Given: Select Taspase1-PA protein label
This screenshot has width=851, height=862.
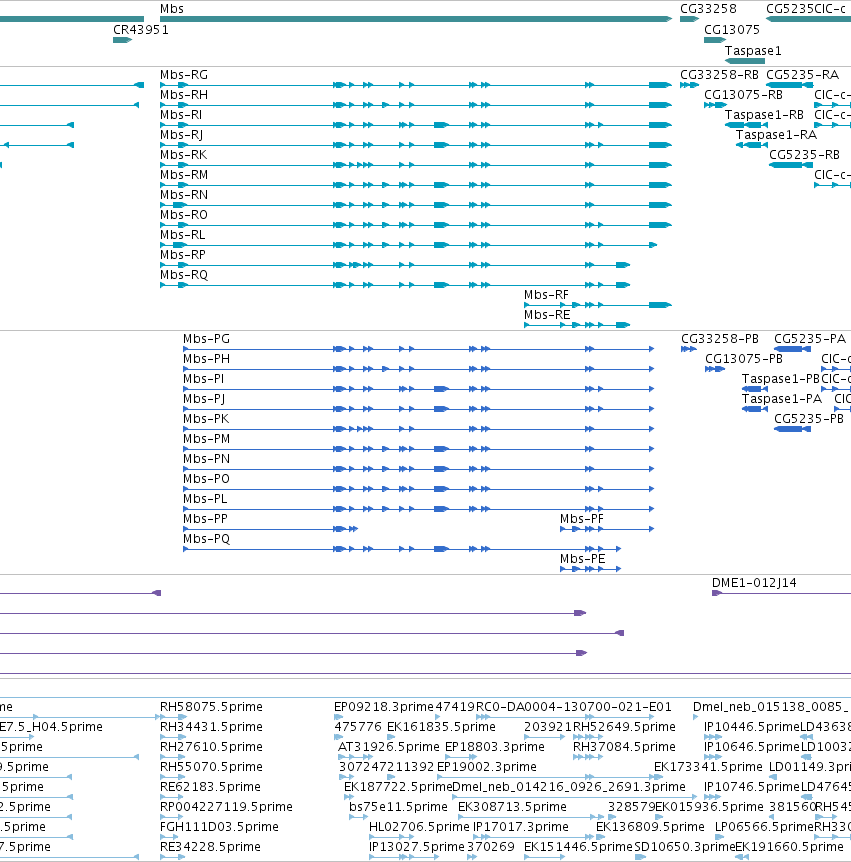Looking at the screenshot, I should click(782, 399).
